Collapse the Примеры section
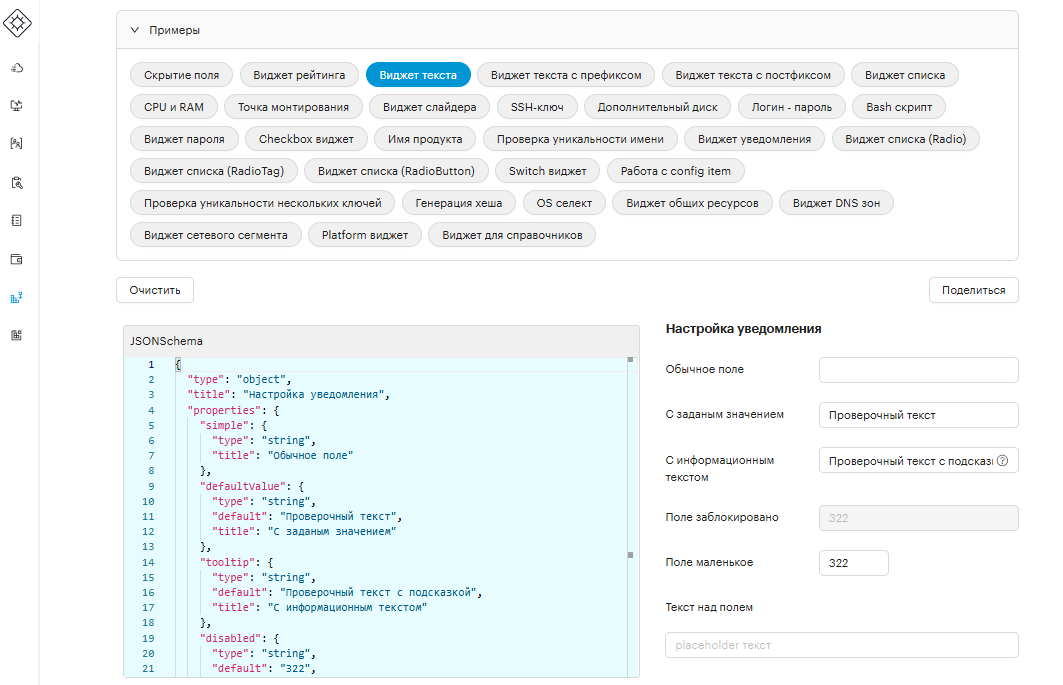Image resolution: width=1063 pixels, height=685 pixels. pos(134,30)
